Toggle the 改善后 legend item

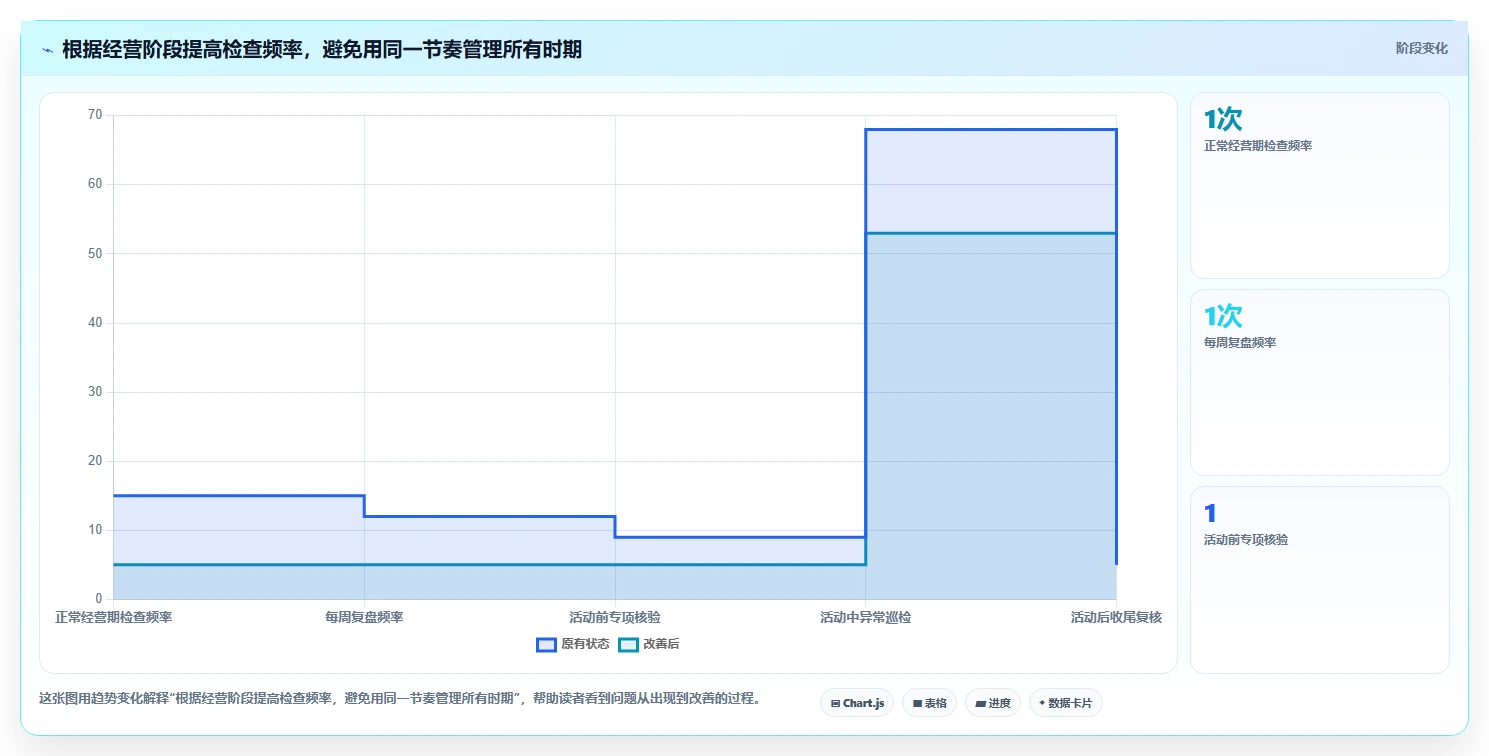649,644
